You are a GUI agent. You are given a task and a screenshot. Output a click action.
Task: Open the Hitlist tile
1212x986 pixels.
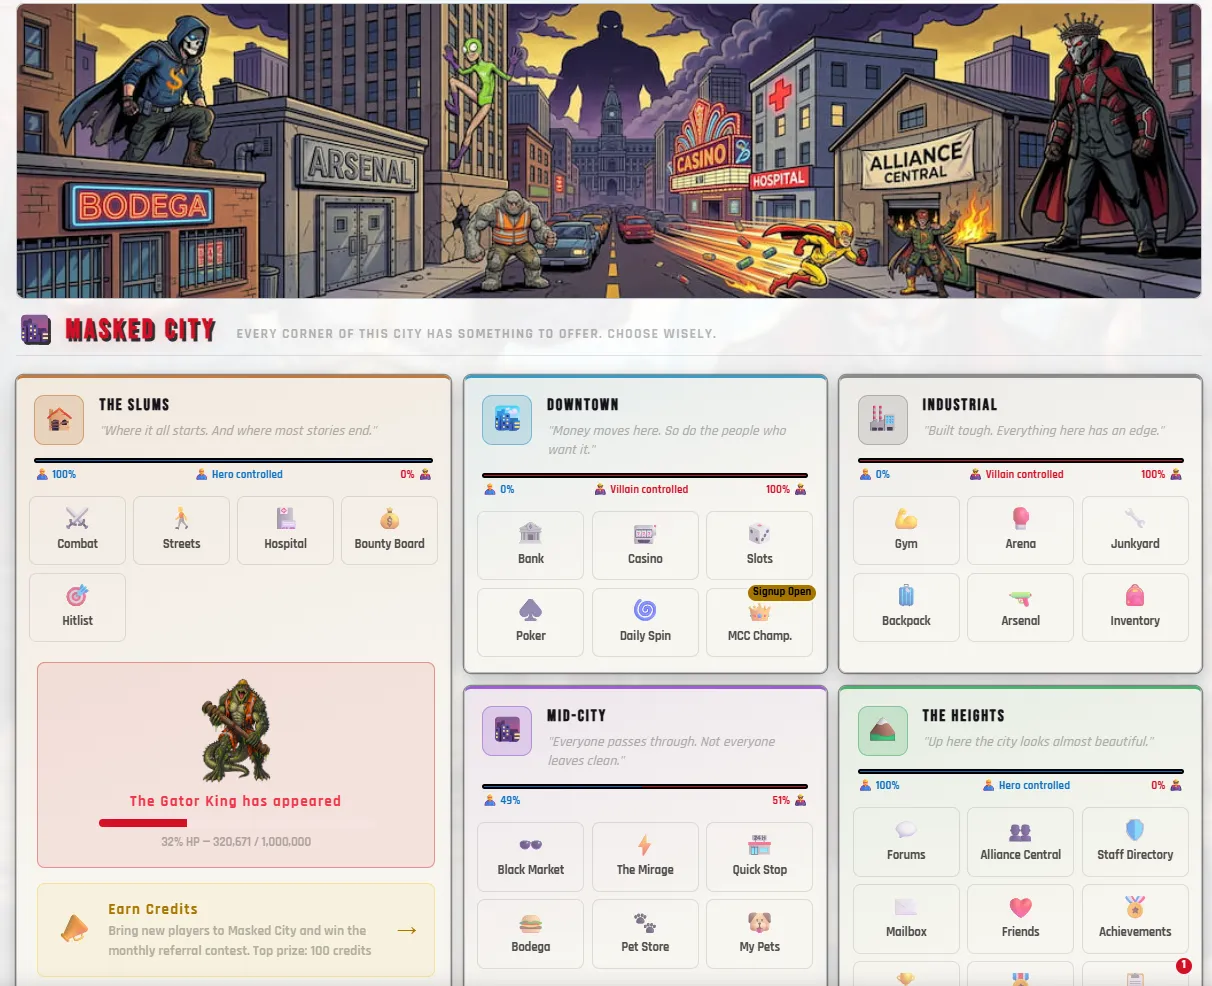pos(78,607)
